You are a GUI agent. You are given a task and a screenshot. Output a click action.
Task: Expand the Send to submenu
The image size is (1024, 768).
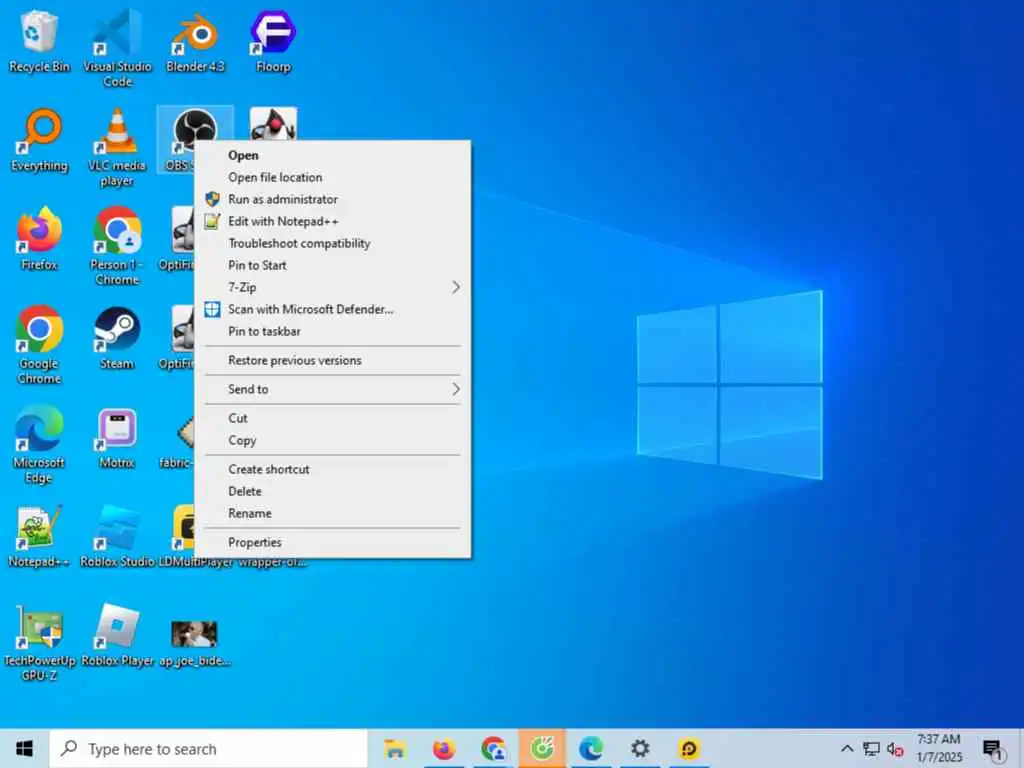point(332,389)
